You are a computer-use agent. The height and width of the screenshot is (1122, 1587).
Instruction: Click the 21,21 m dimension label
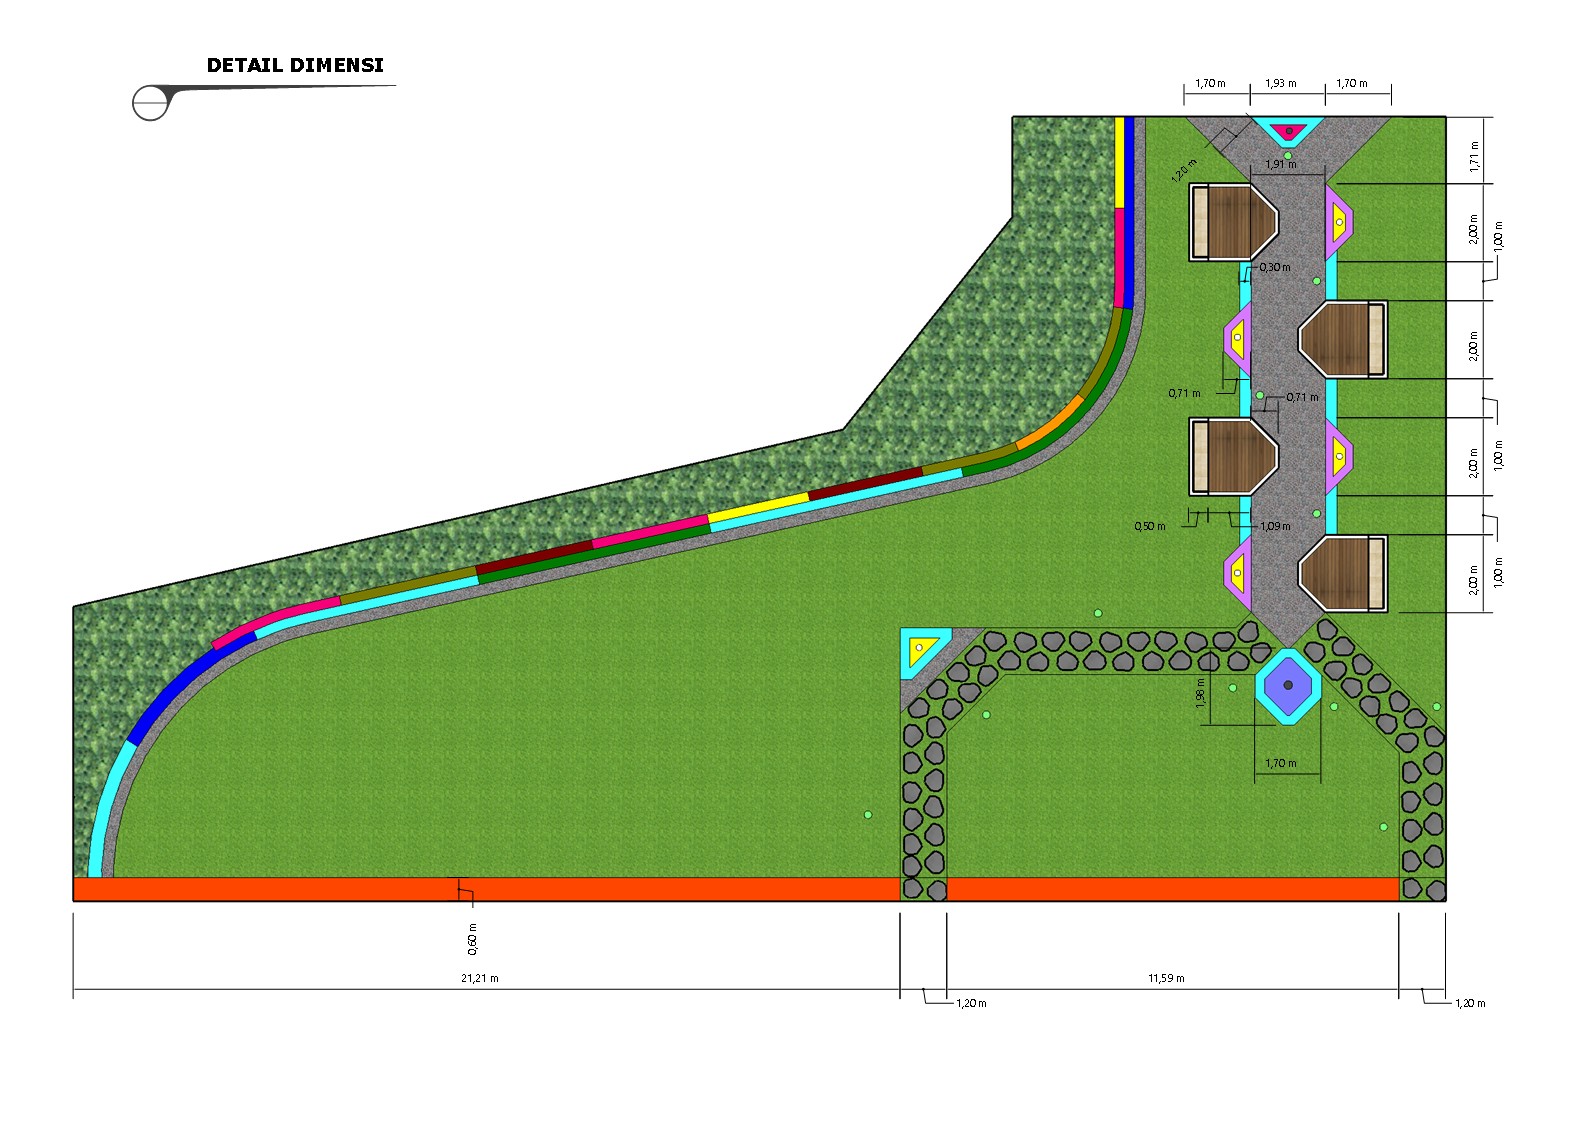[x=480, y=978]
